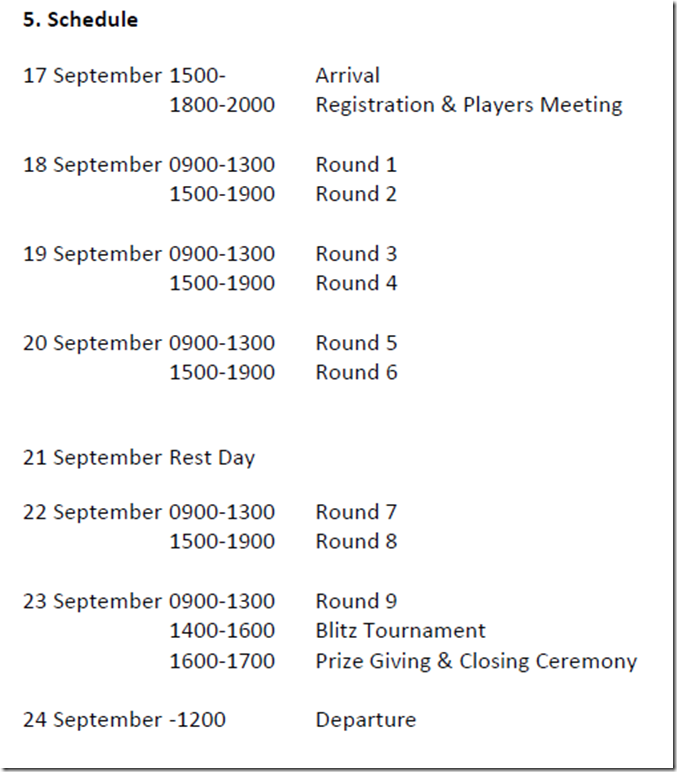Select the "Round 8" entry
The image size is (677, 772).
pos(356,541)
